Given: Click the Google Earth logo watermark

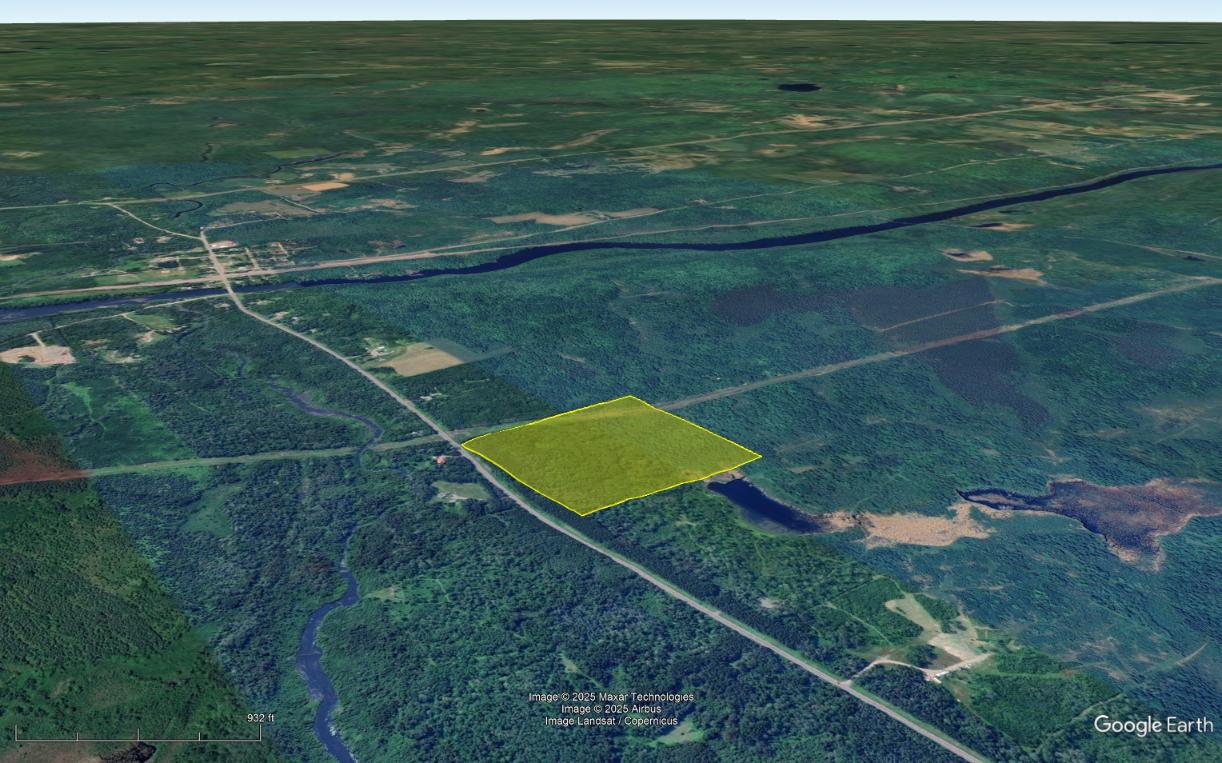Looking at the screenshot, I should pyautogui.click(x=1152, y=725).
